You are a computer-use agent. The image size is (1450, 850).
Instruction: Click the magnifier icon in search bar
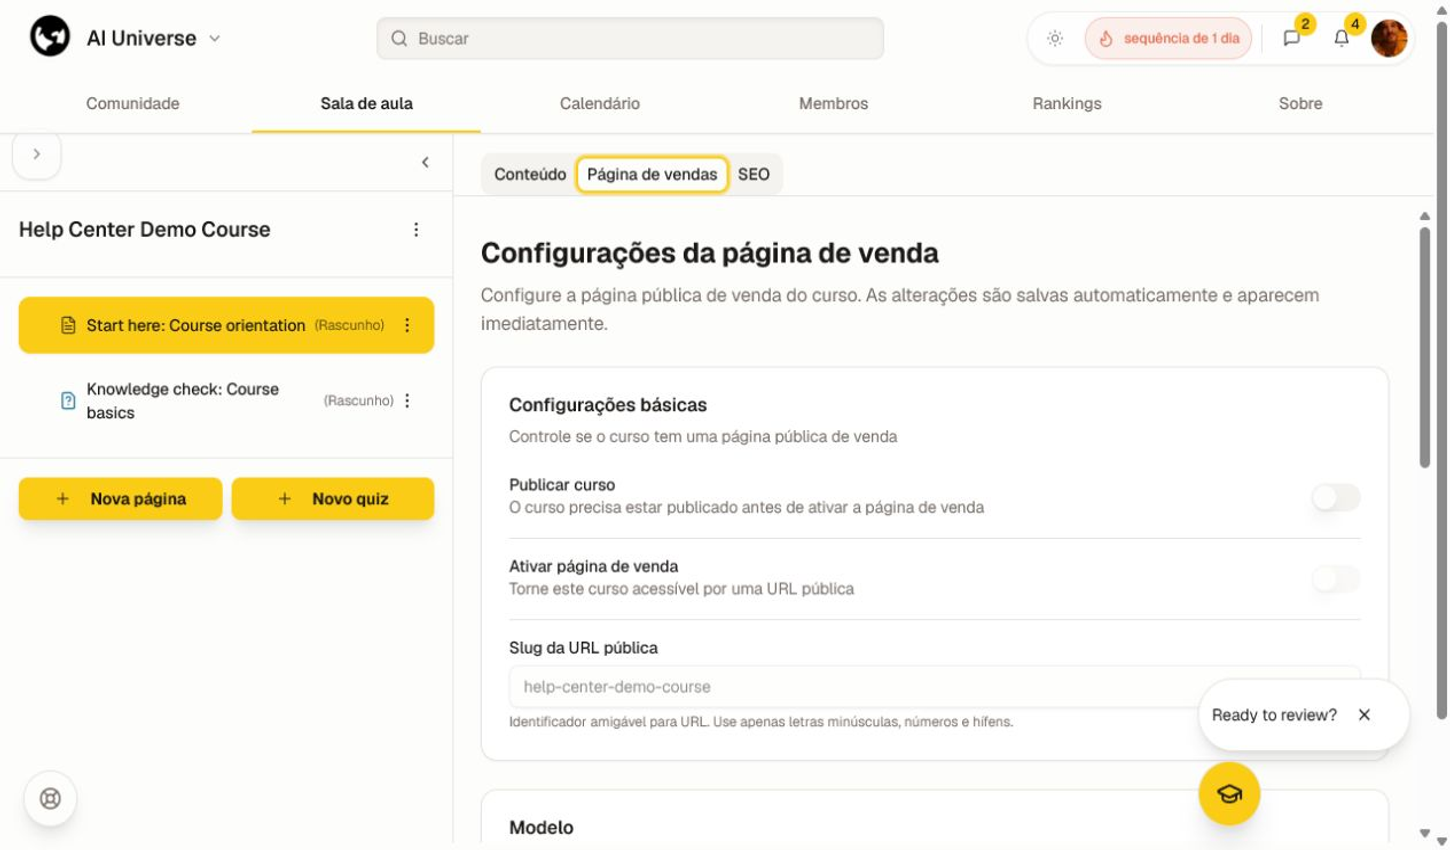399,38
